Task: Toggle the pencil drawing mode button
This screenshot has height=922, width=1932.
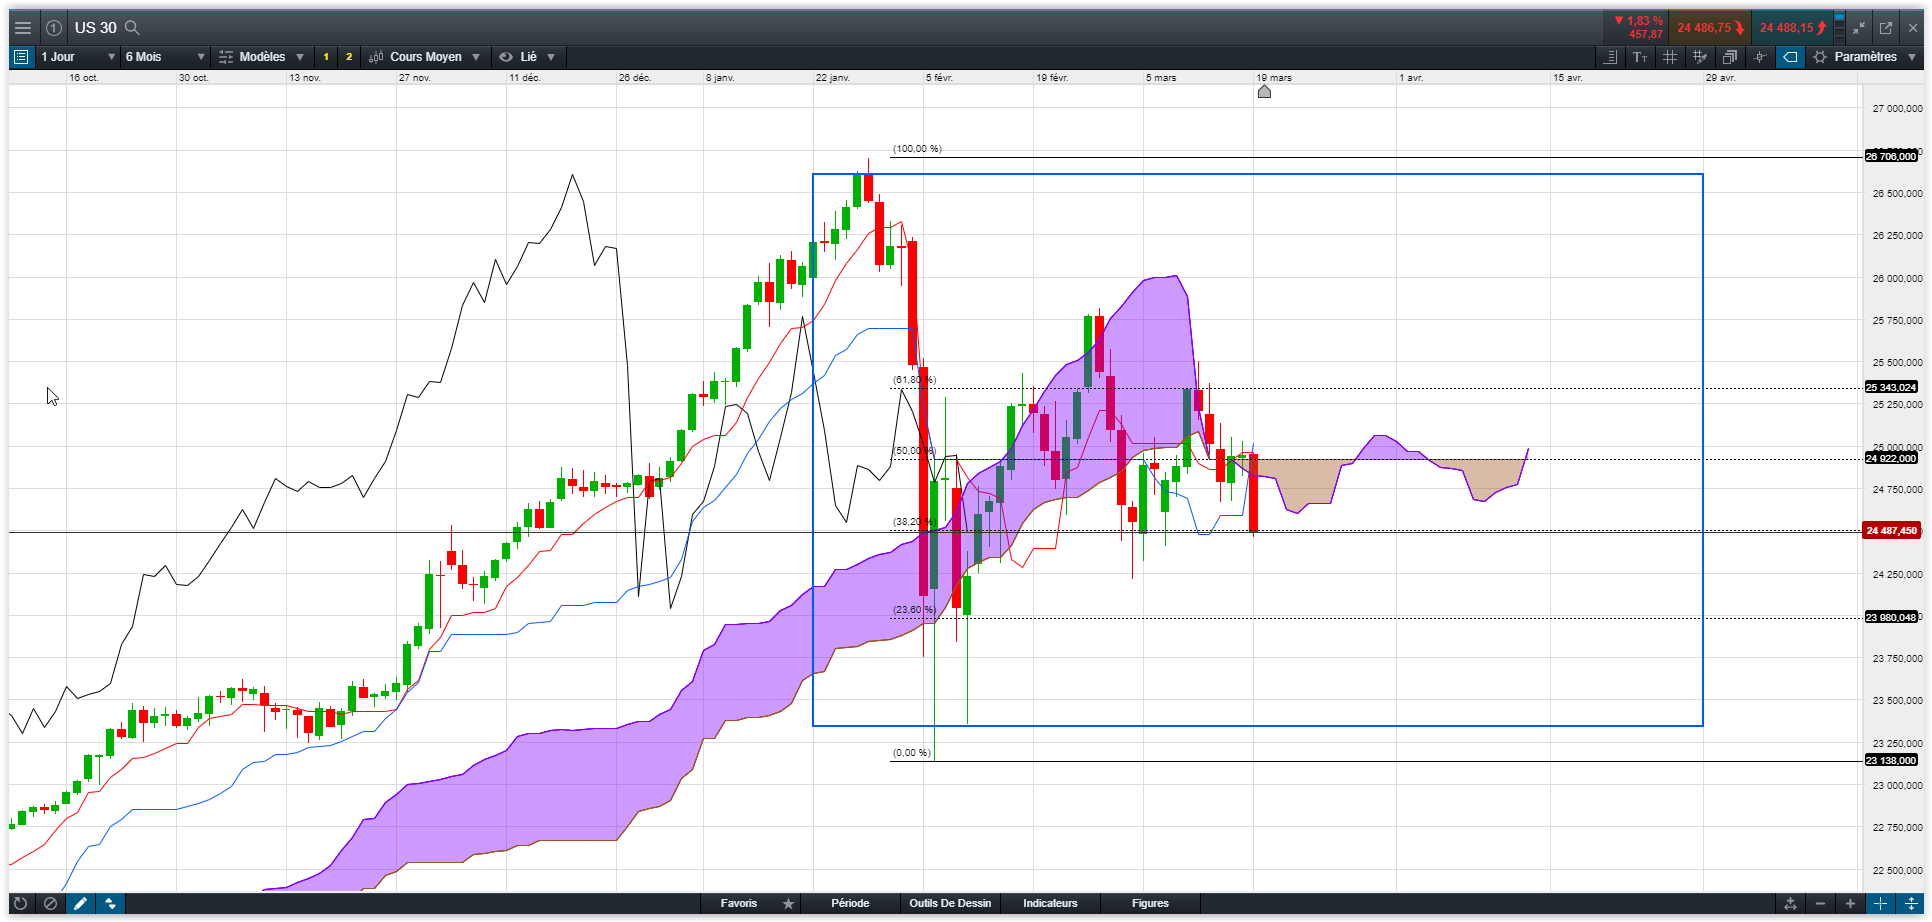Action: [x=80, y=904]
